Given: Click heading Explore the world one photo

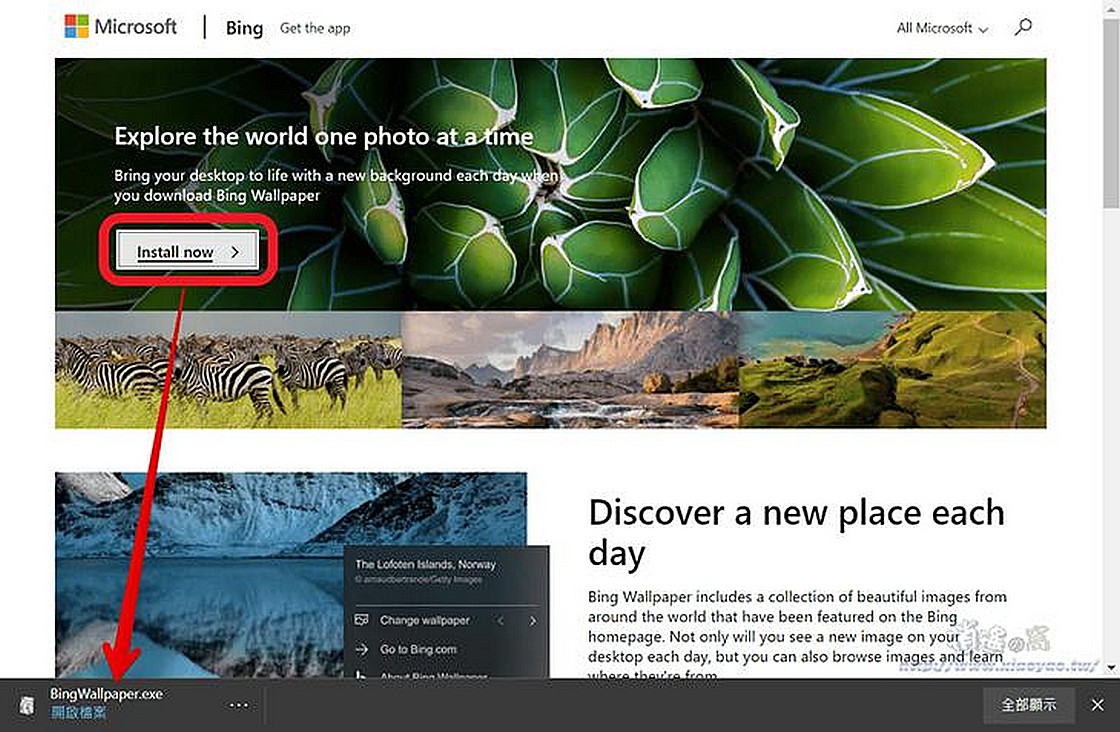Looking at the screenshot, I should [324, 136].
